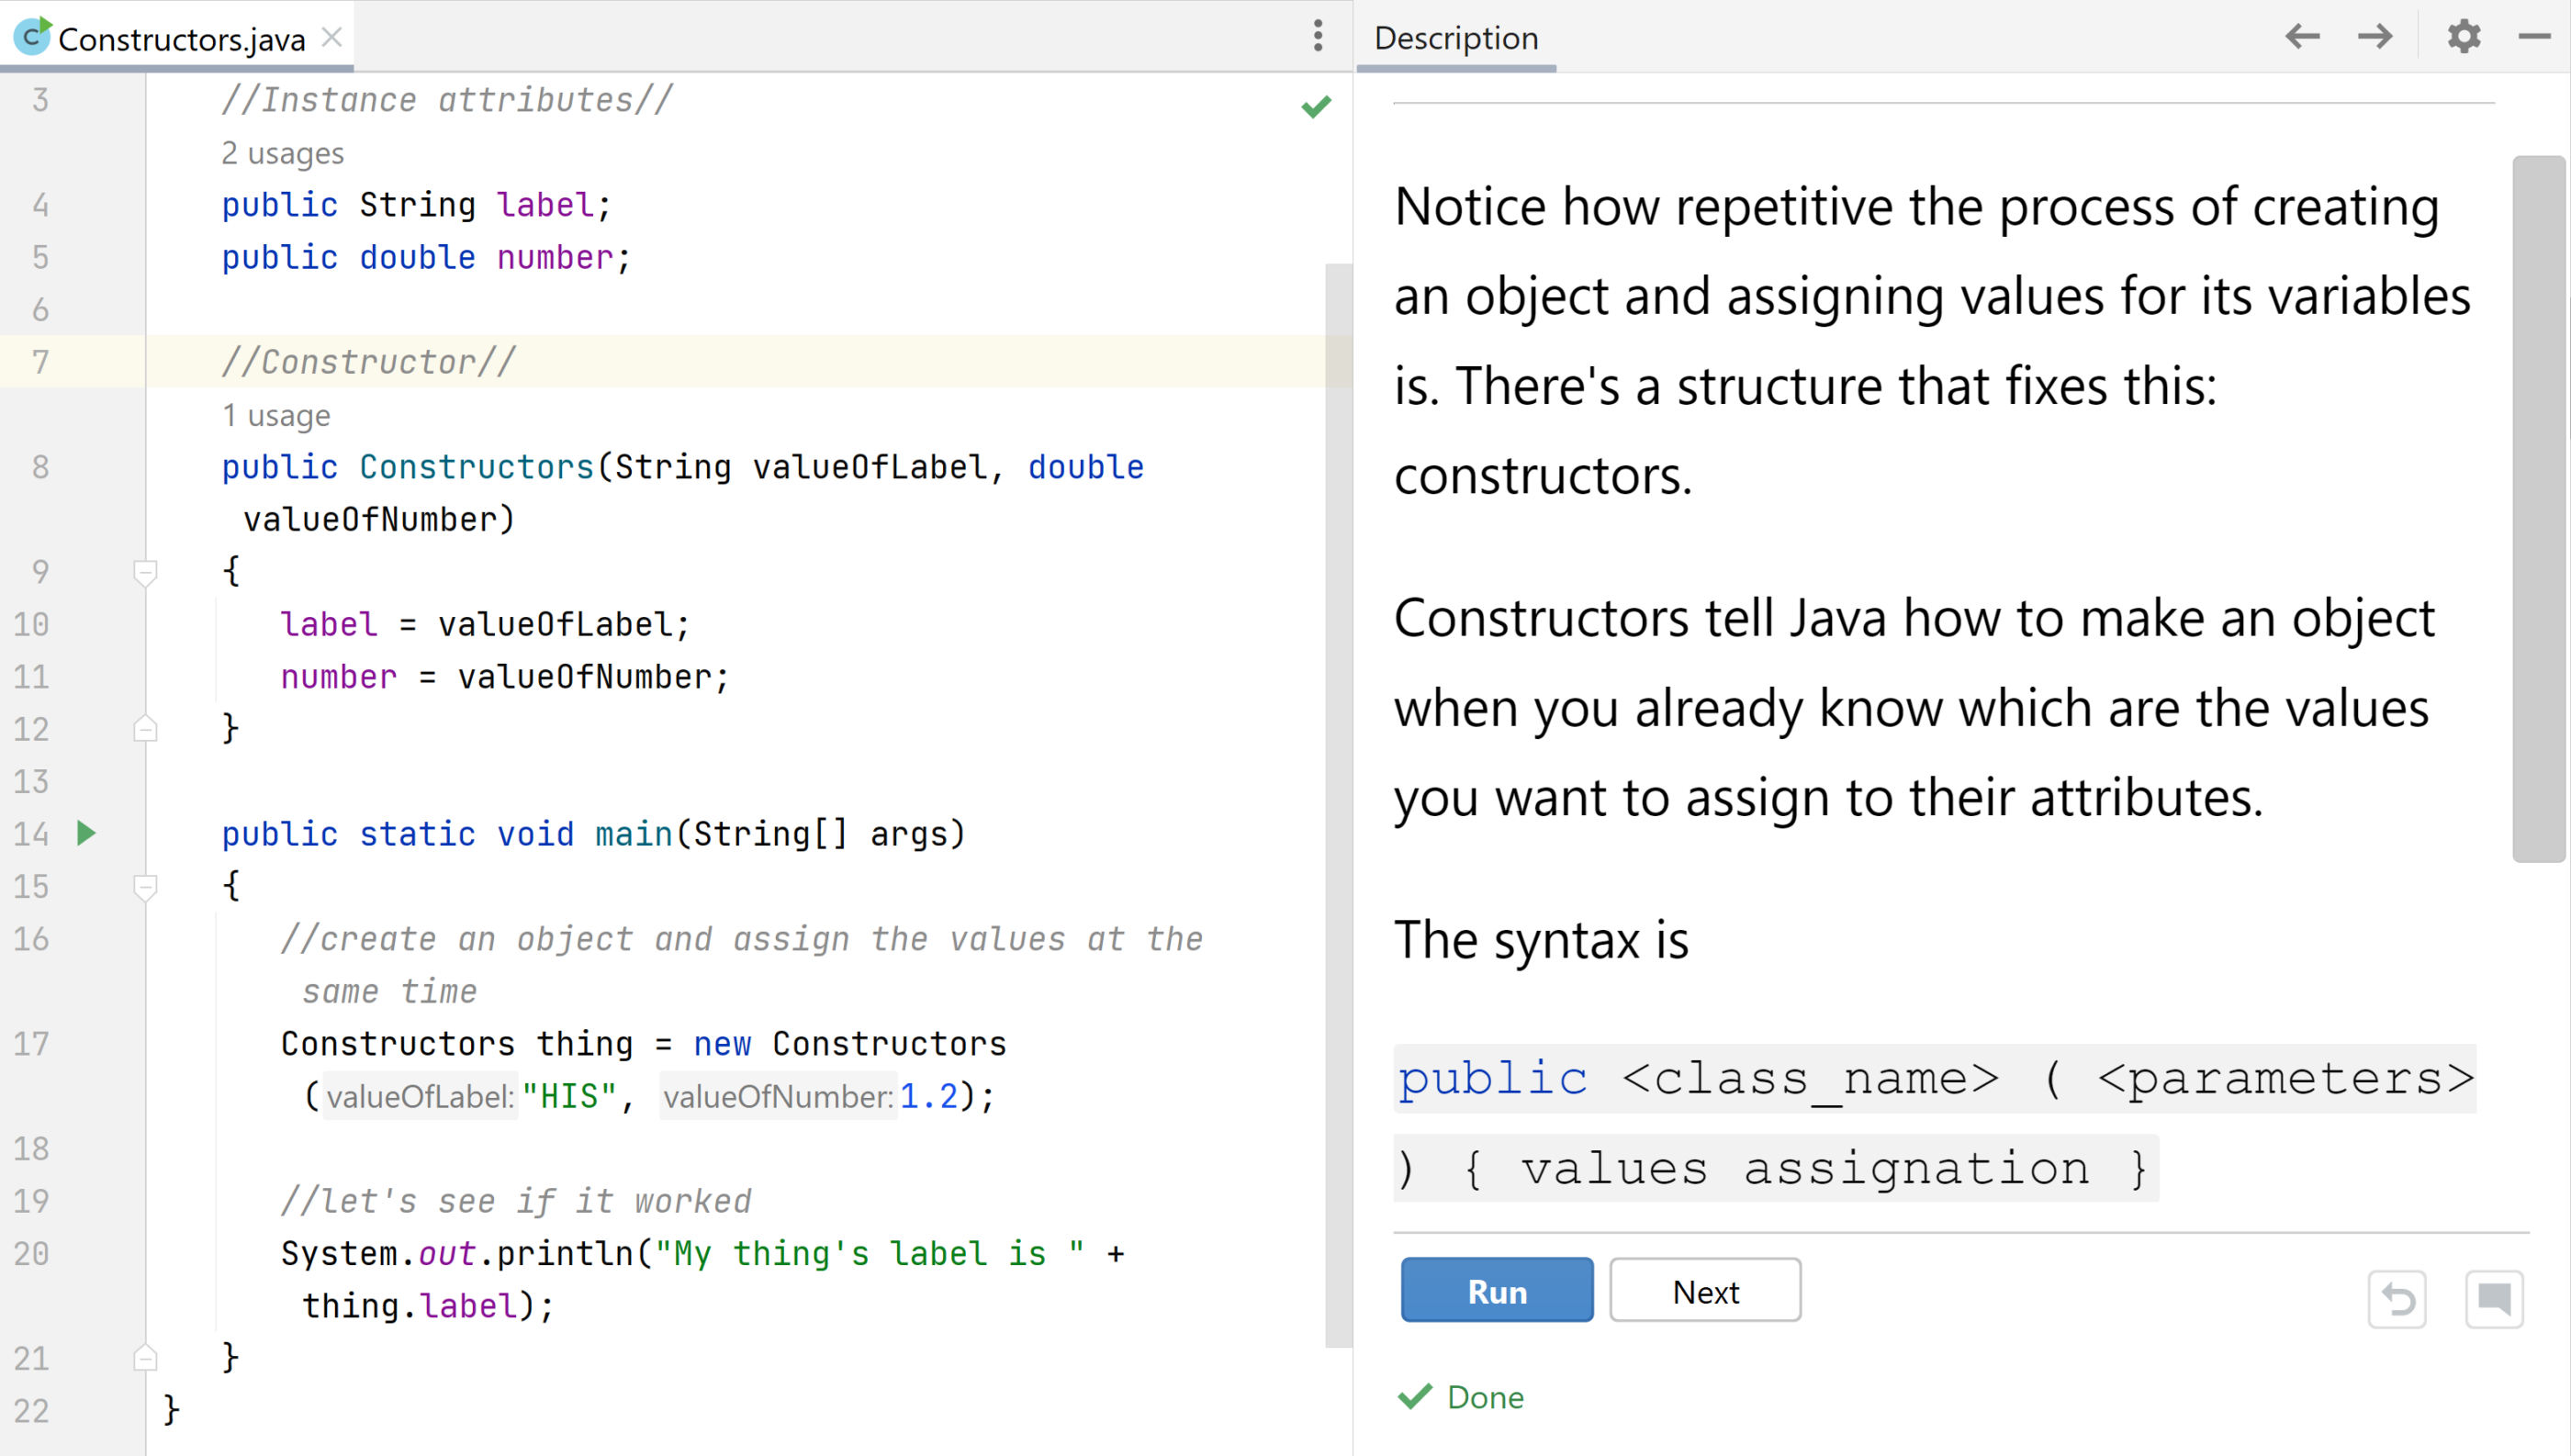Select the Constructors.java editor tab

click(x=177, y=37)
